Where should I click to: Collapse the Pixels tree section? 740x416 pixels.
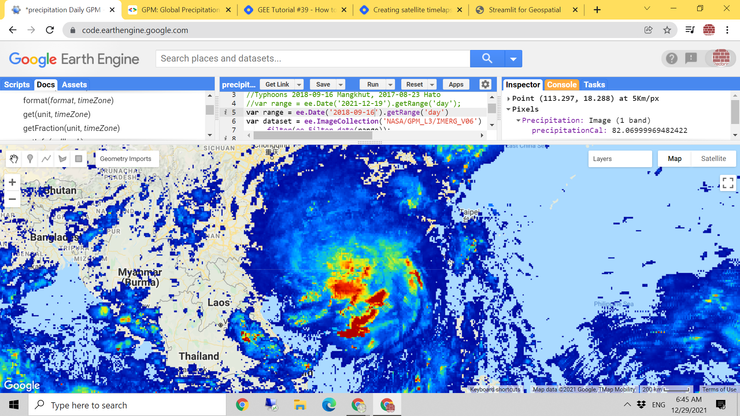tap(508, 109)
